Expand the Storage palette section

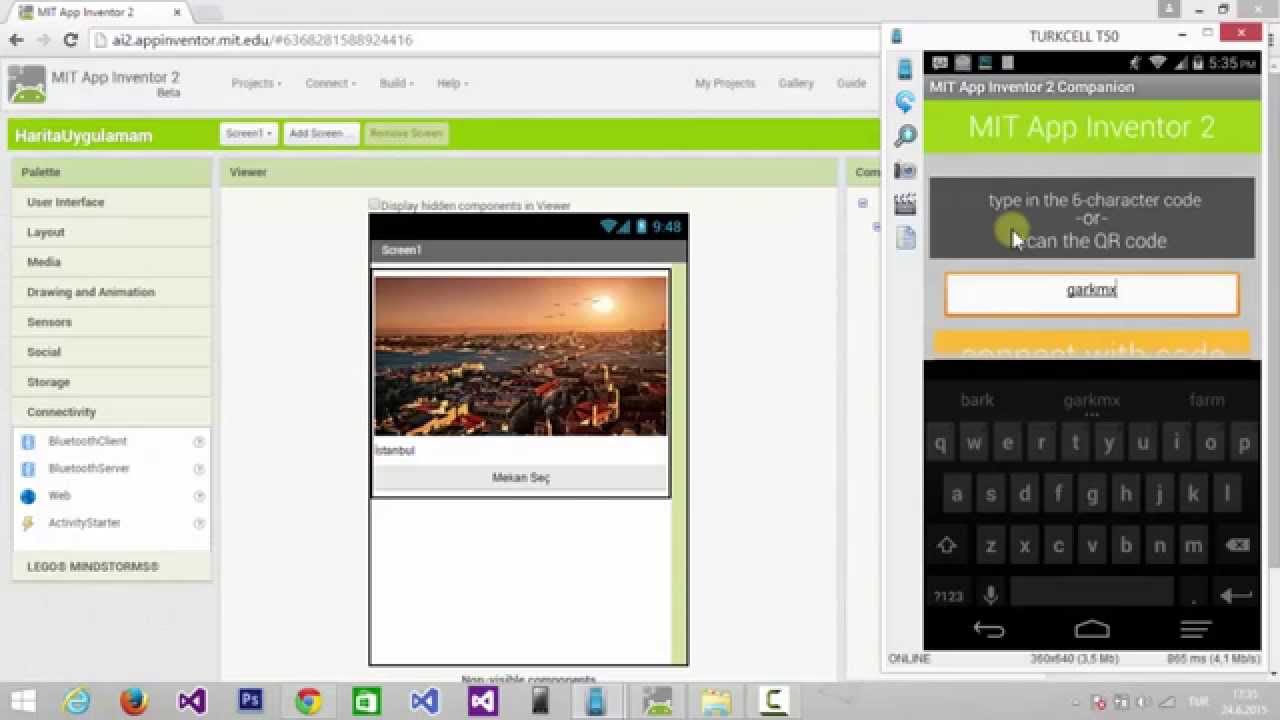pos(112,382)
